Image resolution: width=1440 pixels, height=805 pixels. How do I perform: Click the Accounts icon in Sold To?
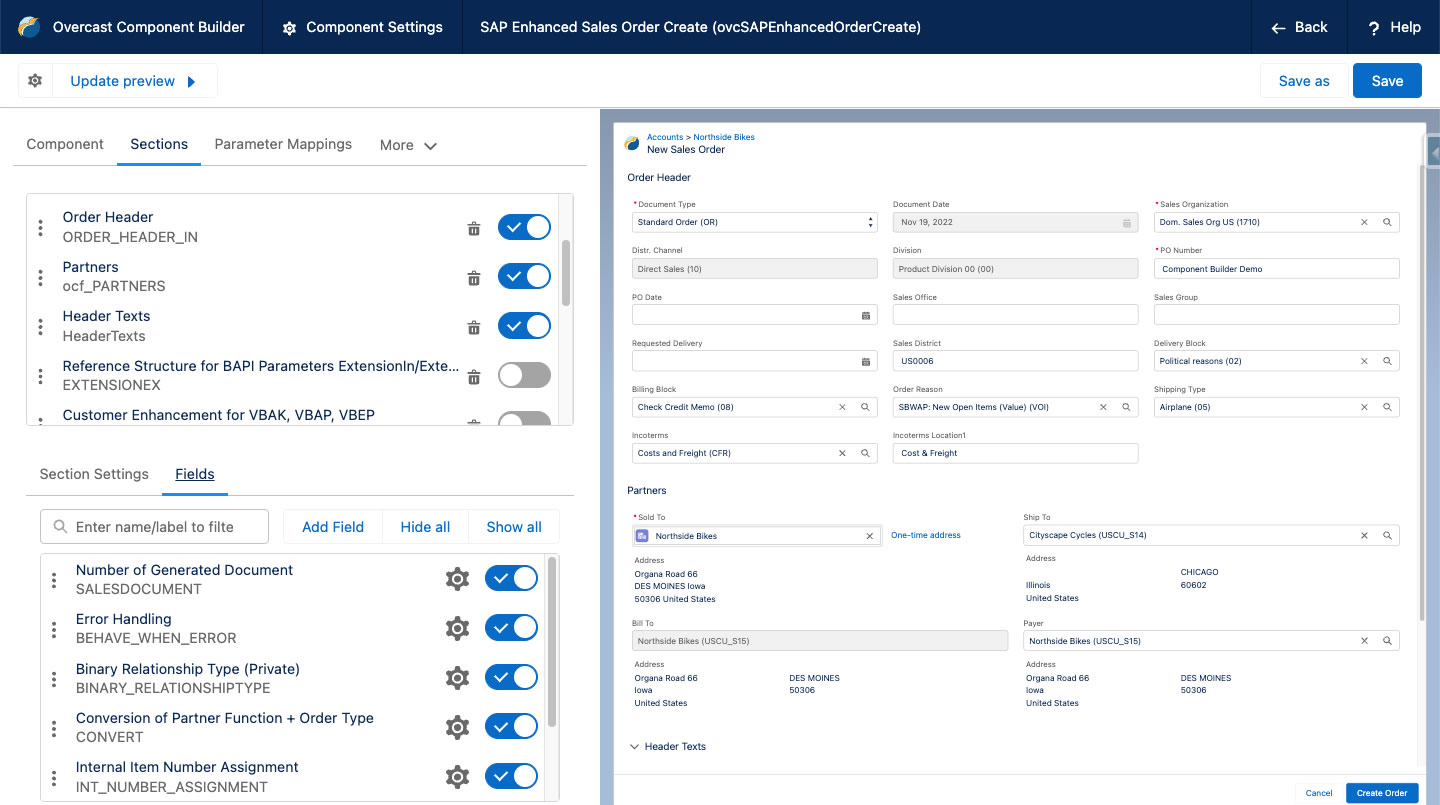coord(643,536)
